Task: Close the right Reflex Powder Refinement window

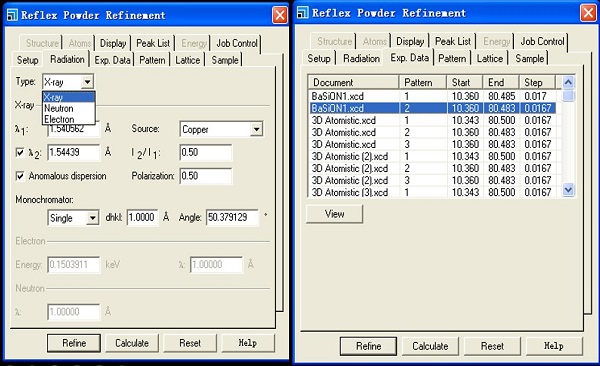Action: tap(588, 13)
